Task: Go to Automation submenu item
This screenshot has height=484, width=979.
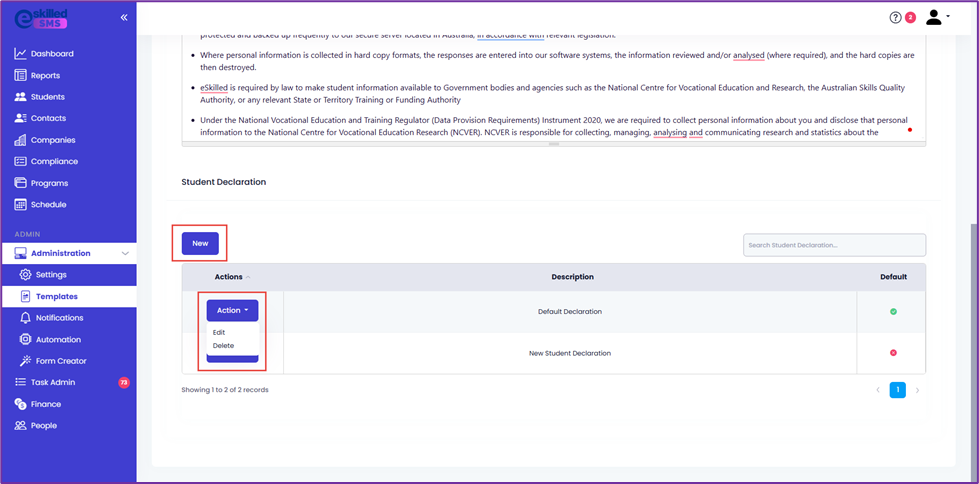Action: tap(58, 340)
